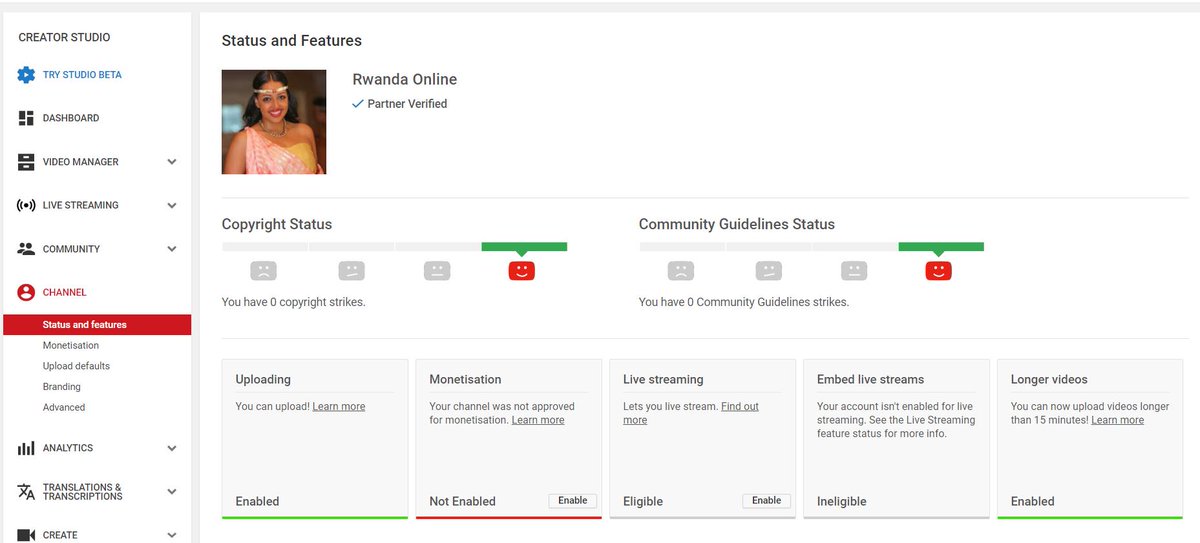Click Learn more link in Longer videos card
The image size is (1200, 543).
click(1118, 420)
